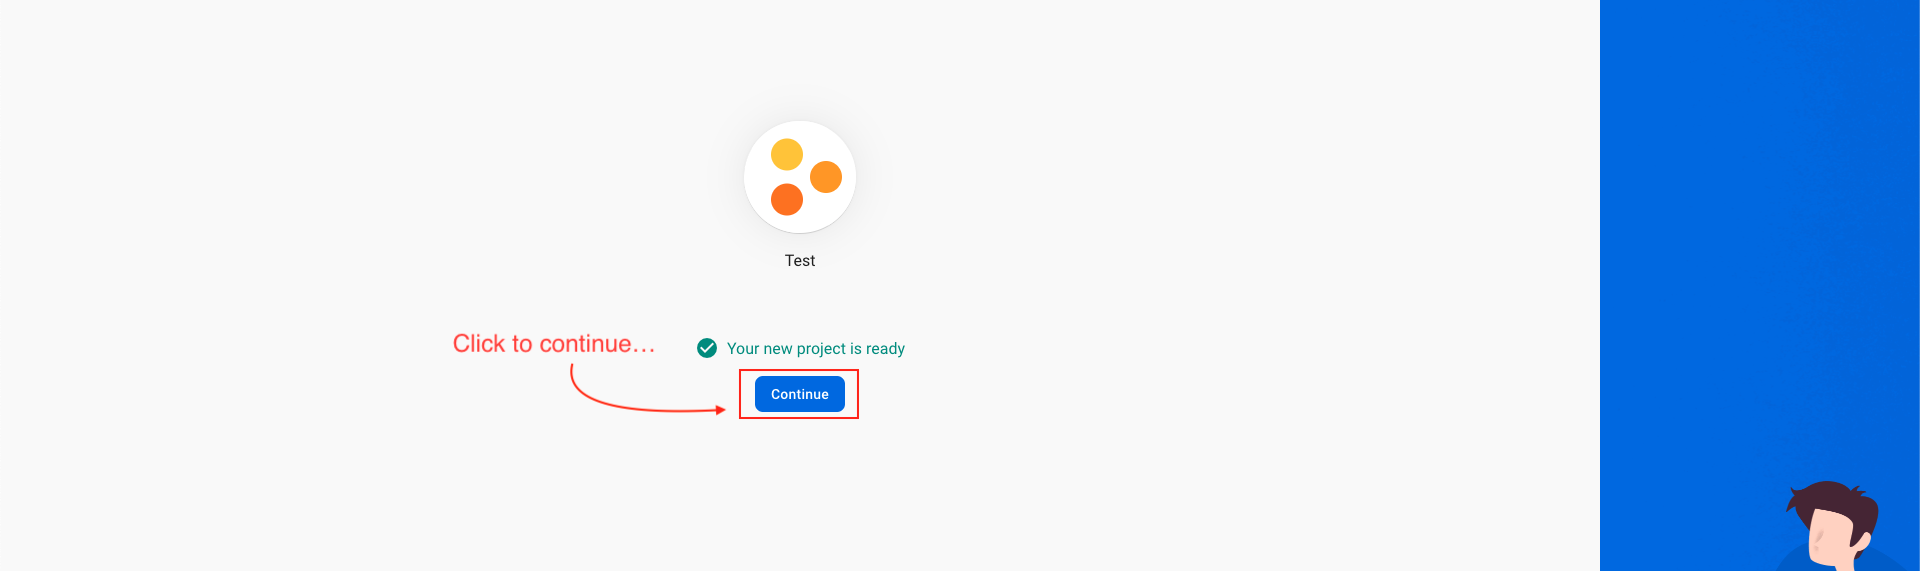Click the word "Click" in the red annotation
Screen dimensions: 1920x571
pos(479,344)
